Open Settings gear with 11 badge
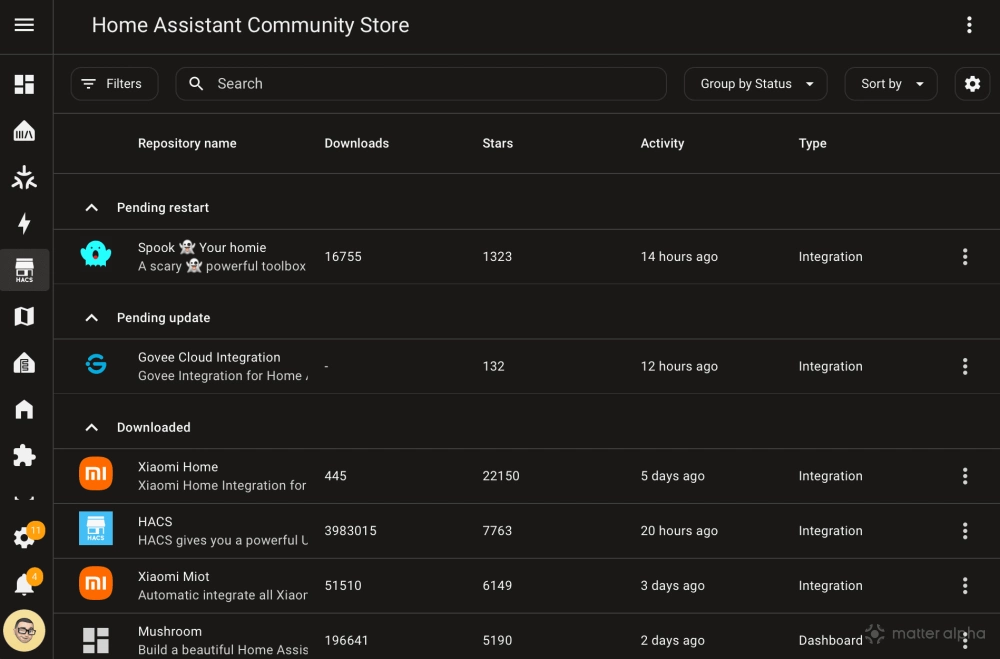Viewport: 1000px width, 659px height. coord(26,536)
